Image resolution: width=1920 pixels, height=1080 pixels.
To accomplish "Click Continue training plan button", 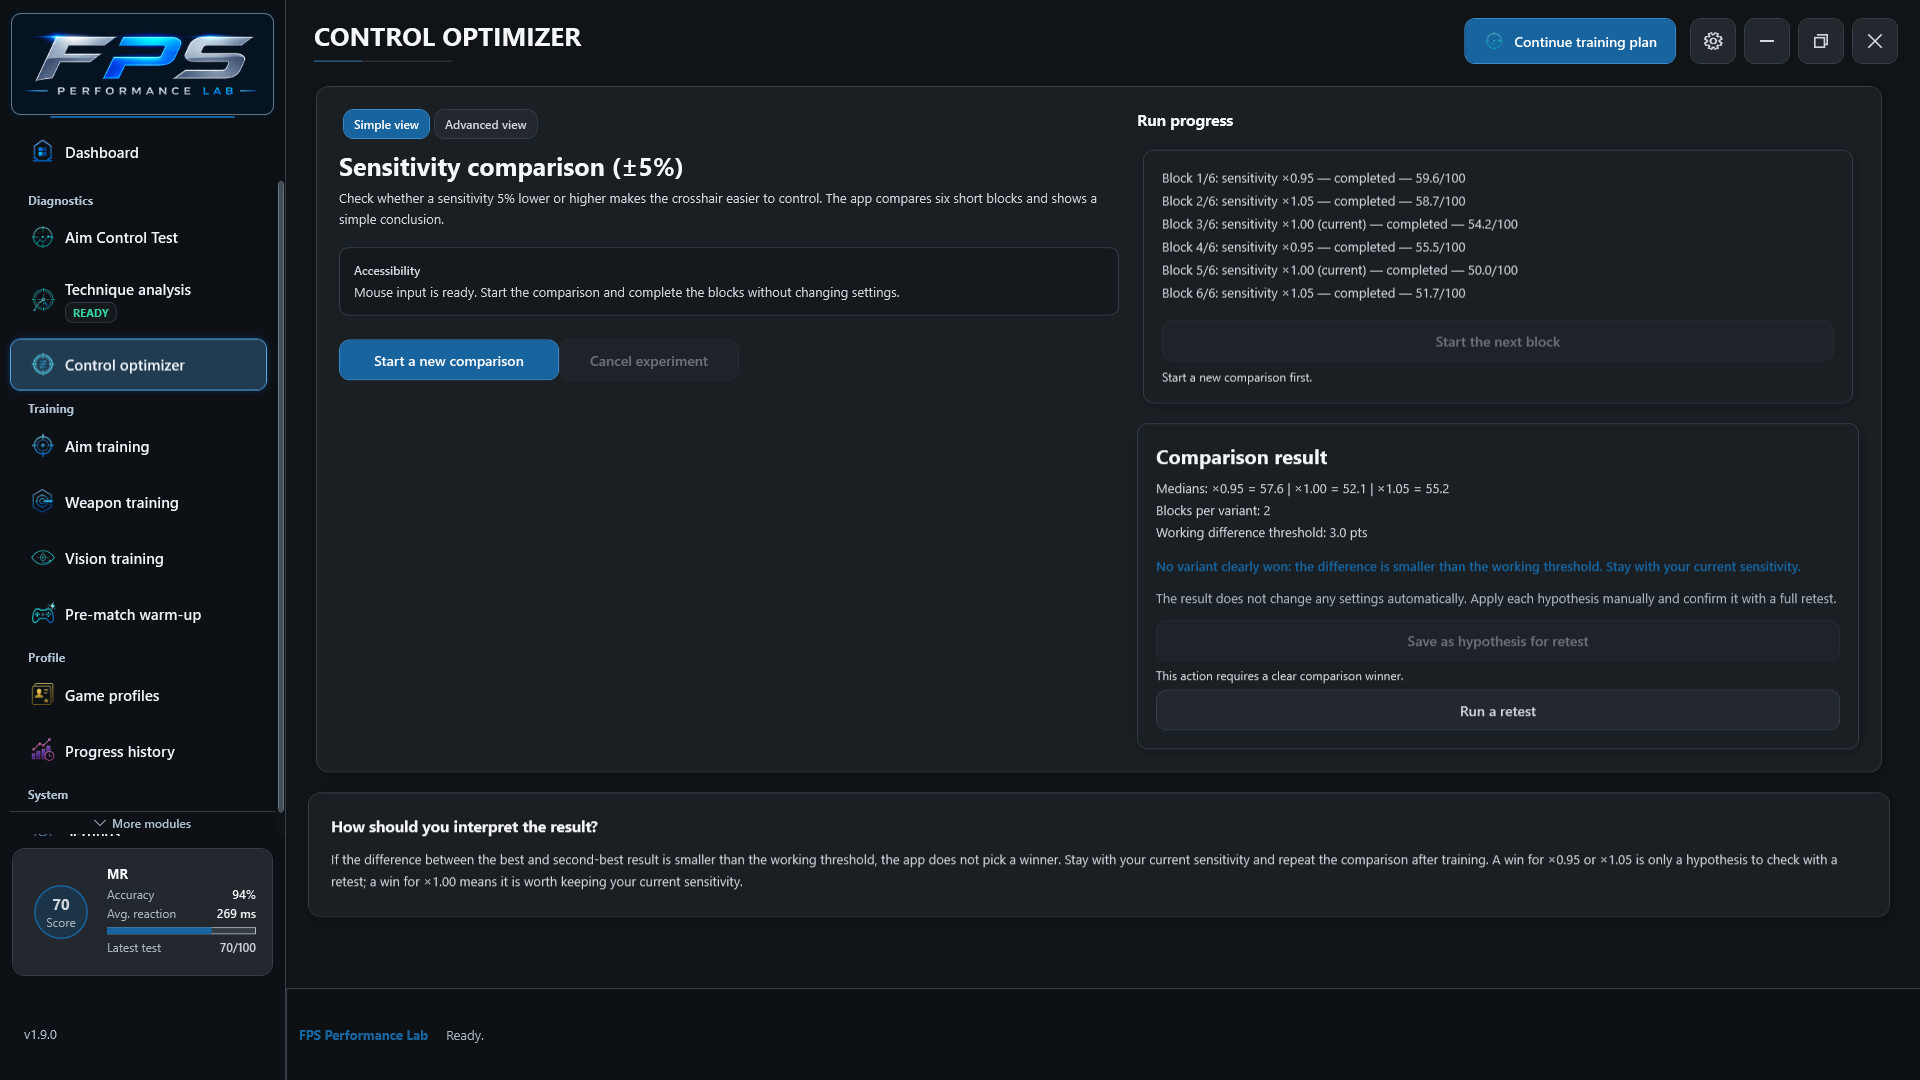I will (x=1570, y=41).
